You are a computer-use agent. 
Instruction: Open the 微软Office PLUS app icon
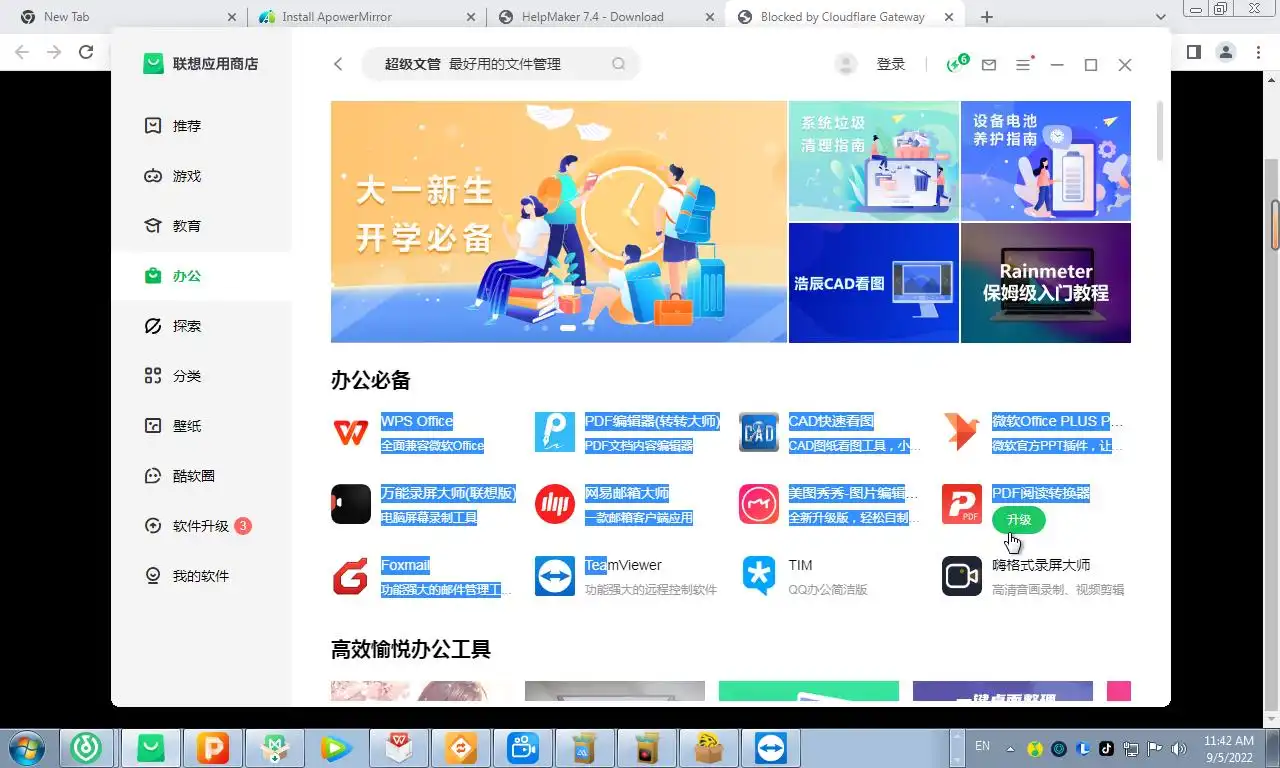tap(962, 432)
